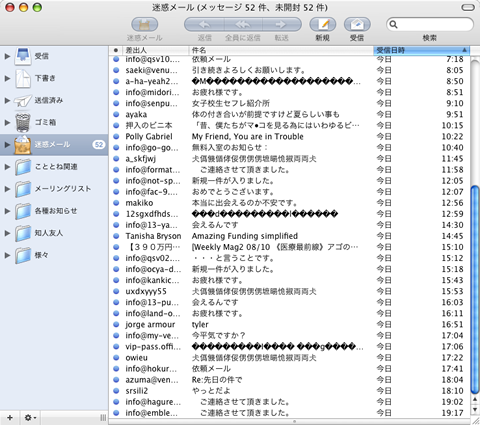Click the unread status column header dot

tap(116, 50)
